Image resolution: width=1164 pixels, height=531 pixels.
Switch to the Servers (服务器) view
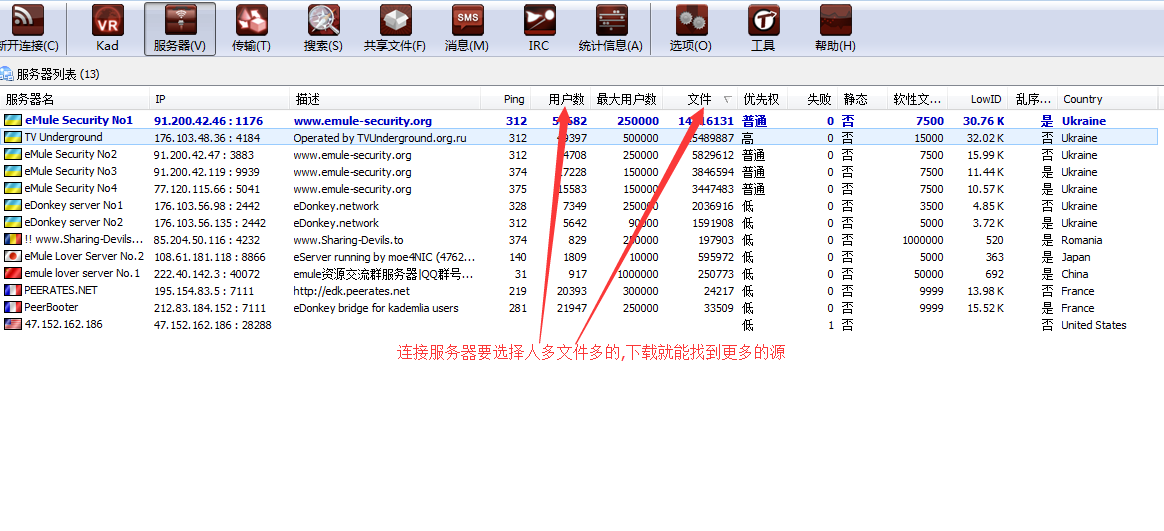pyautogui.click(x=180, y=29)
